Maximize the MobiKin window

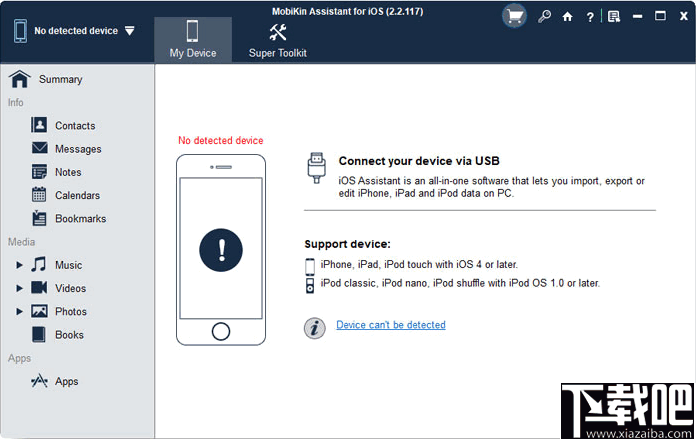tap(660, 16)
